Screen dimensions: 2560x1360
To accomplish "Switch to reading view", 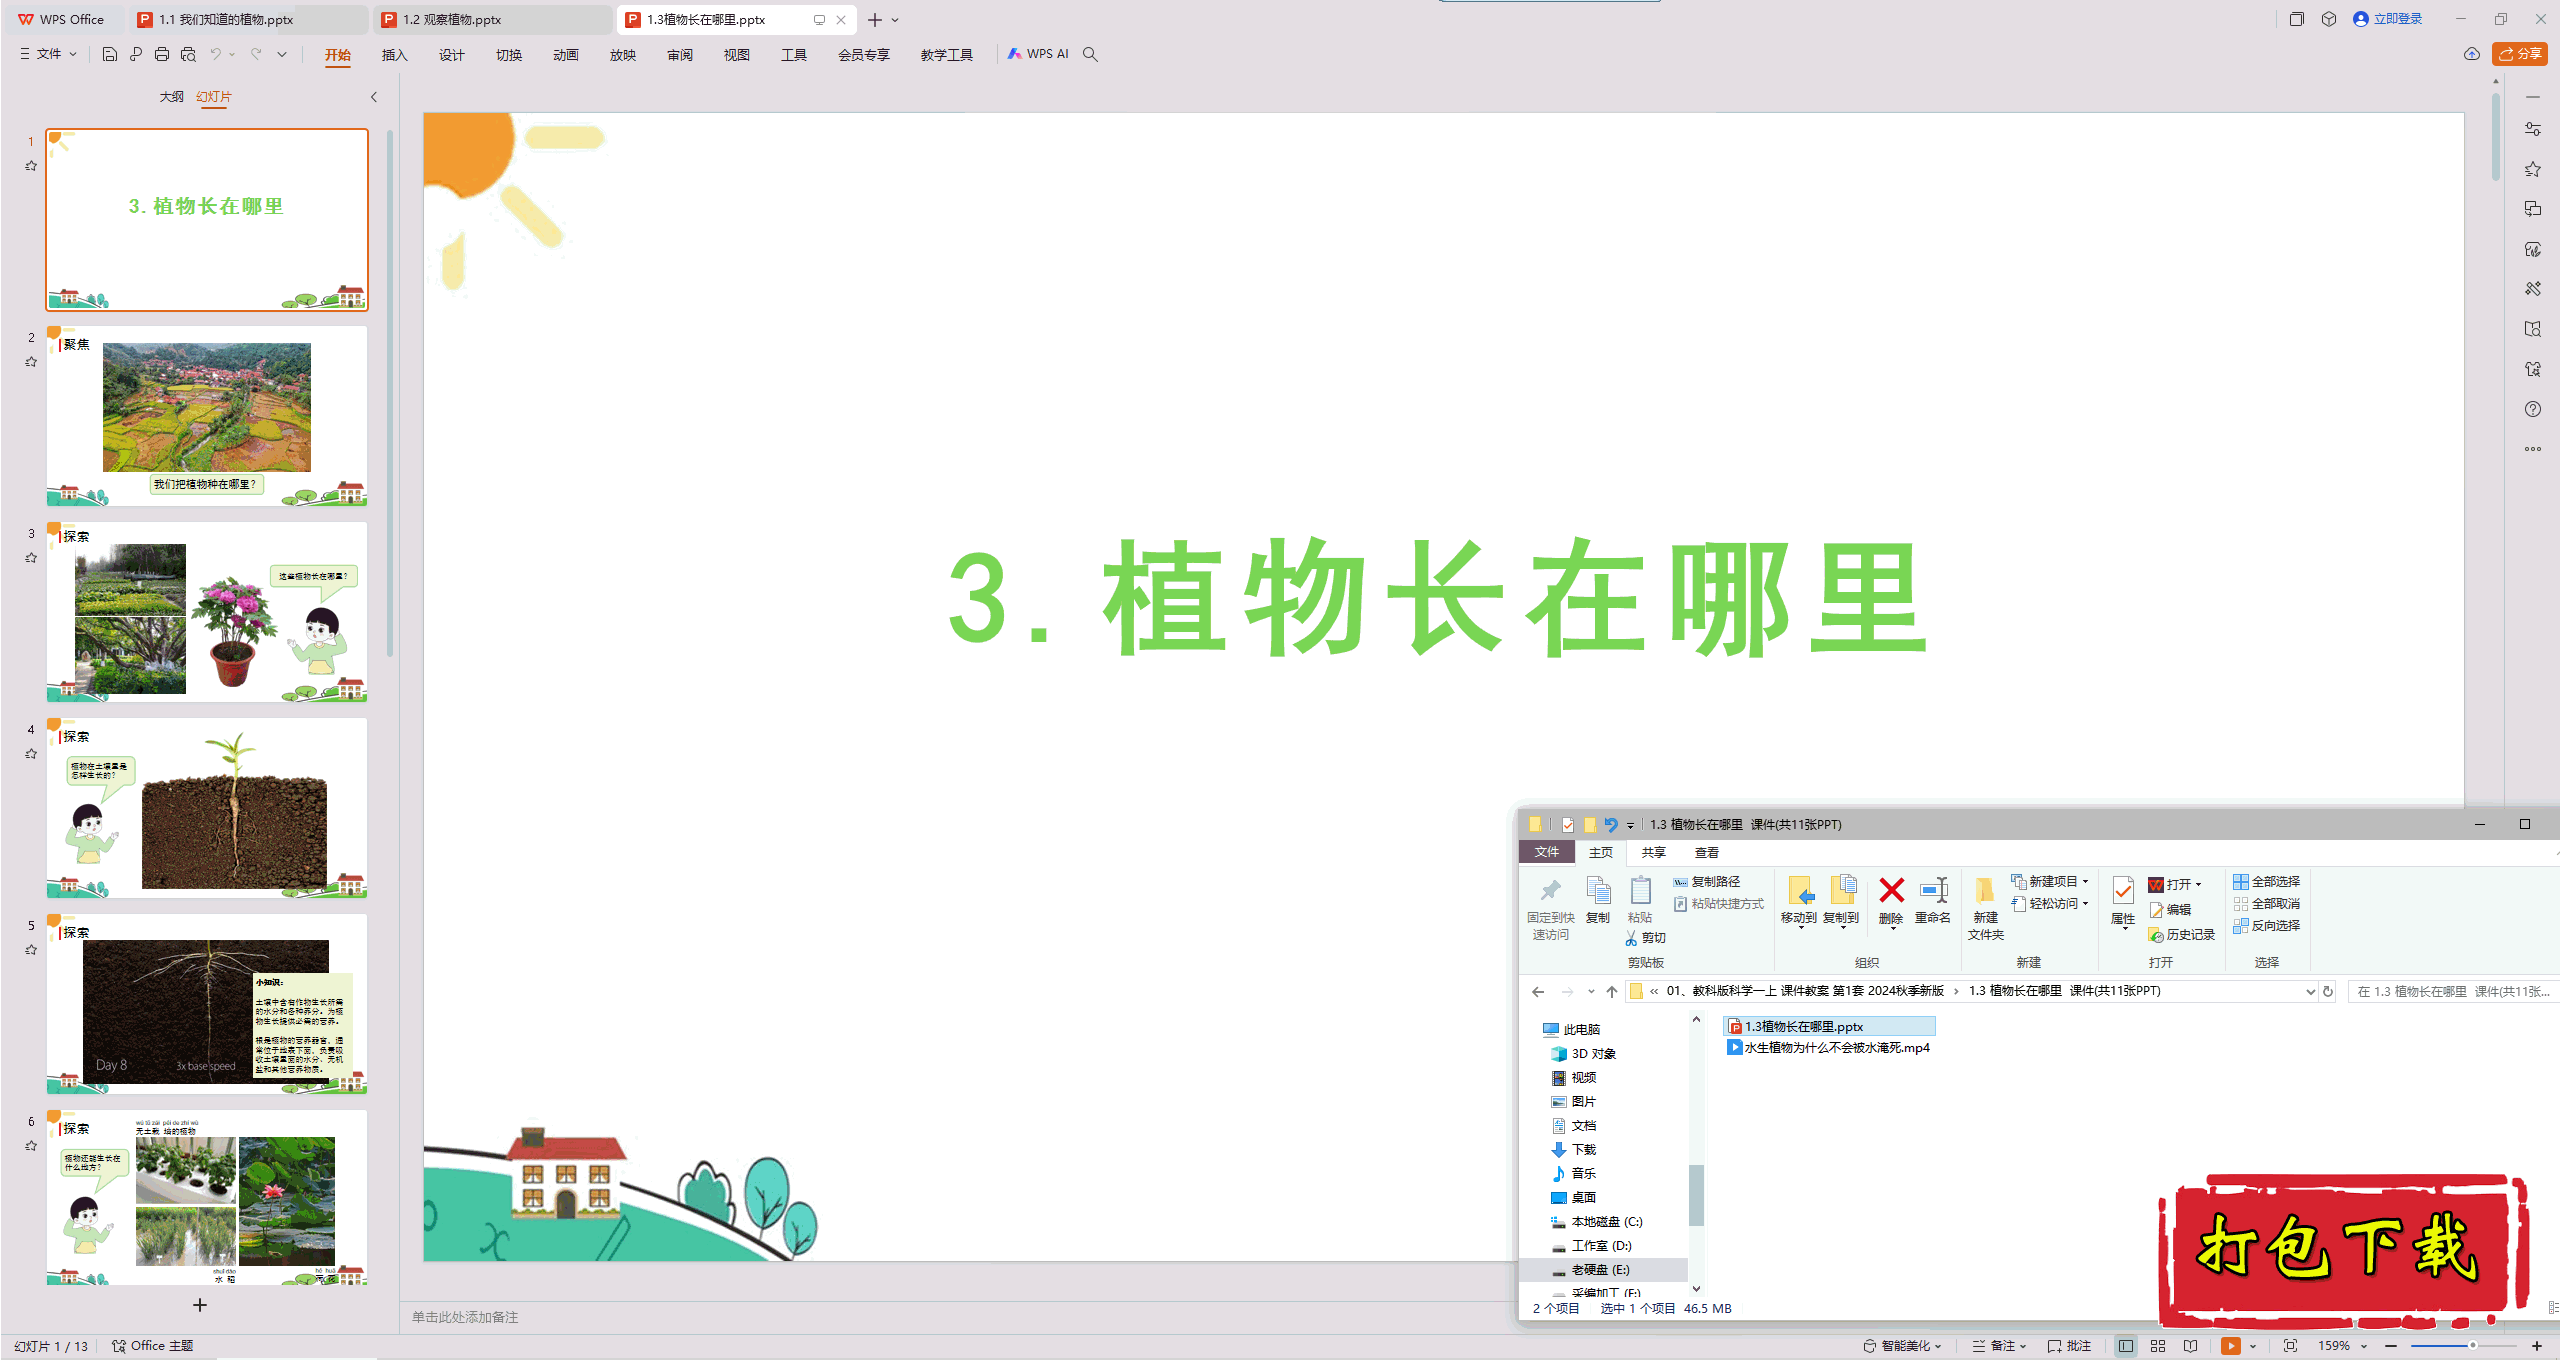I will click(x=2190, y=1346).
